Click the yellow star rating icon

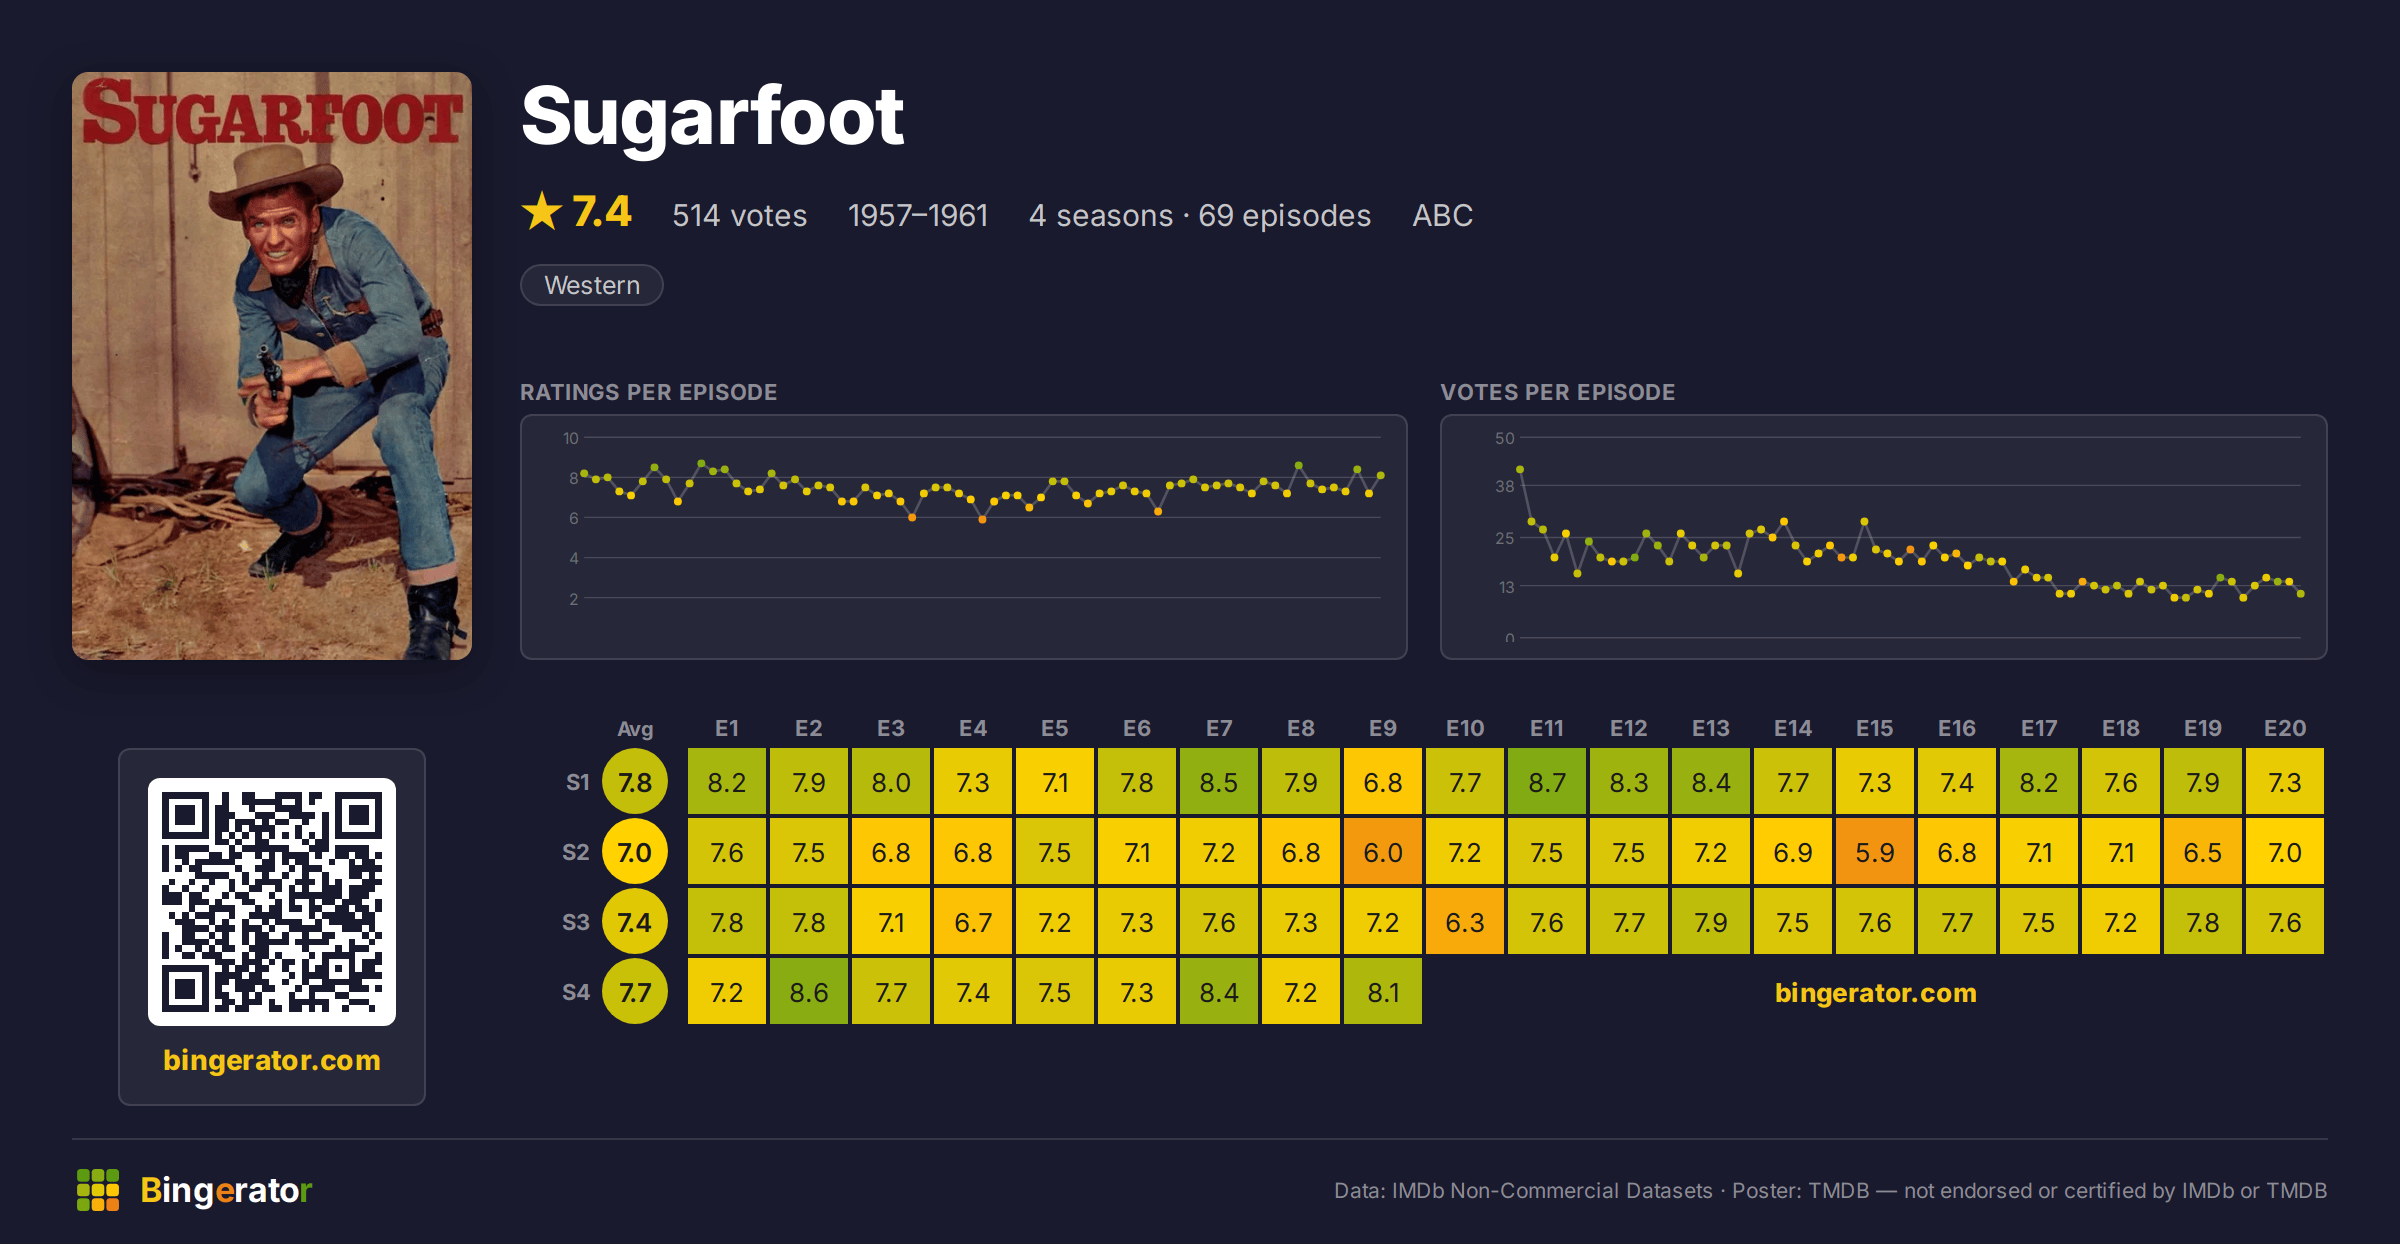tap(542, 212)
